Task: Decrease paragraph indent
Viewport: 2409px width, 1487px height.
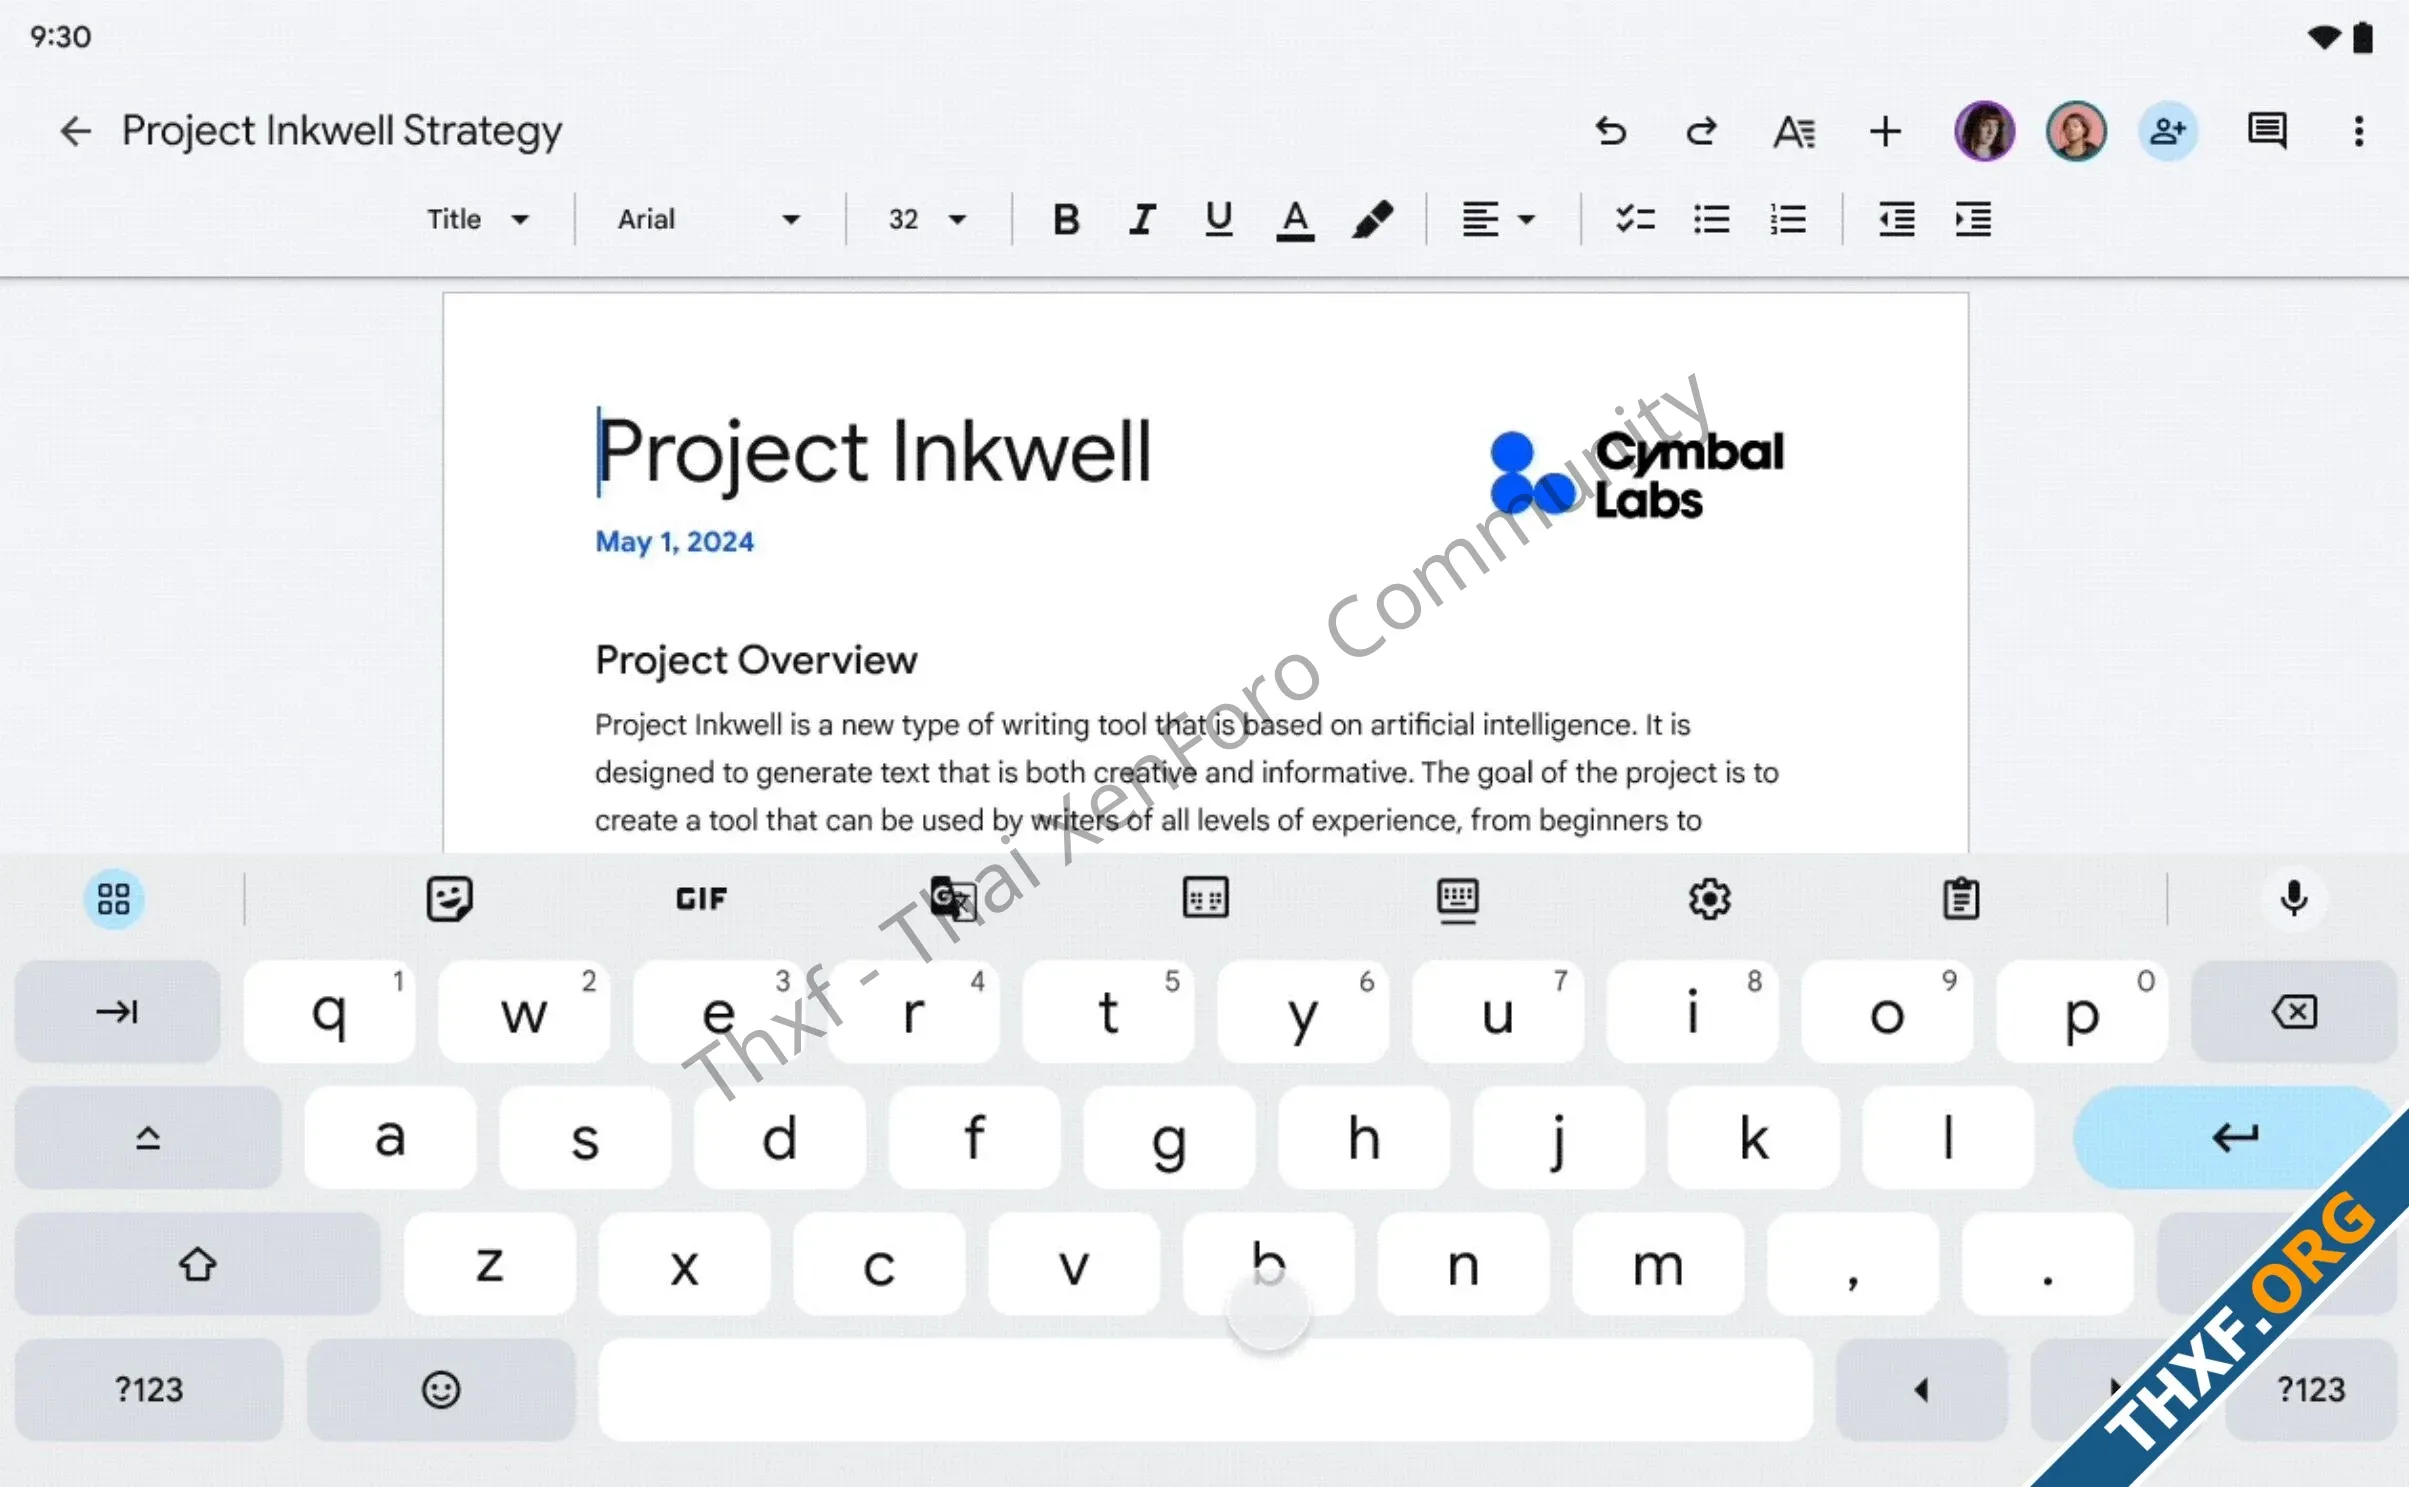Action: [x=1896, y=219]
